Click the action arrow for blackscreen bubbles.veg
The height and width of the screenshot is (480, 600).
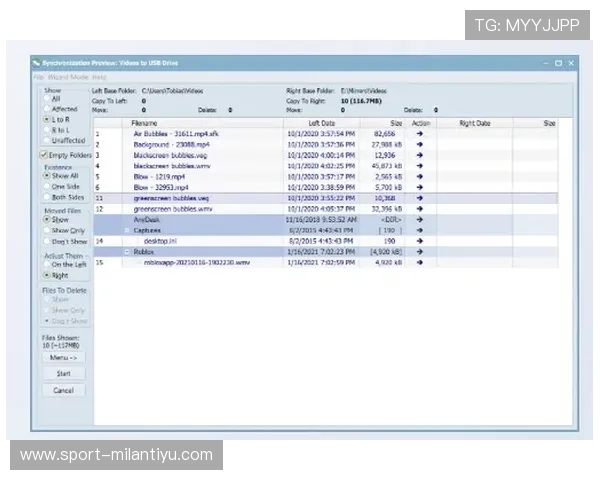pos(420,155)
